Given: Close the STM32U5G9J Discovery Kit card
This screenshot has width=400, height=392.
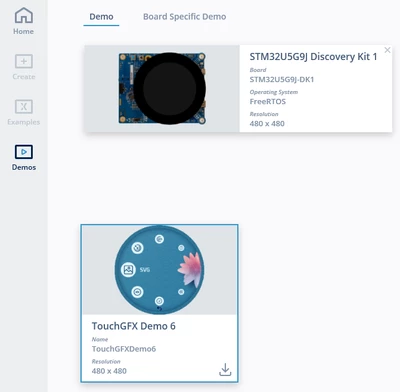Looking at the screenshot, I should pyautogui.click(x=387, y=50).
